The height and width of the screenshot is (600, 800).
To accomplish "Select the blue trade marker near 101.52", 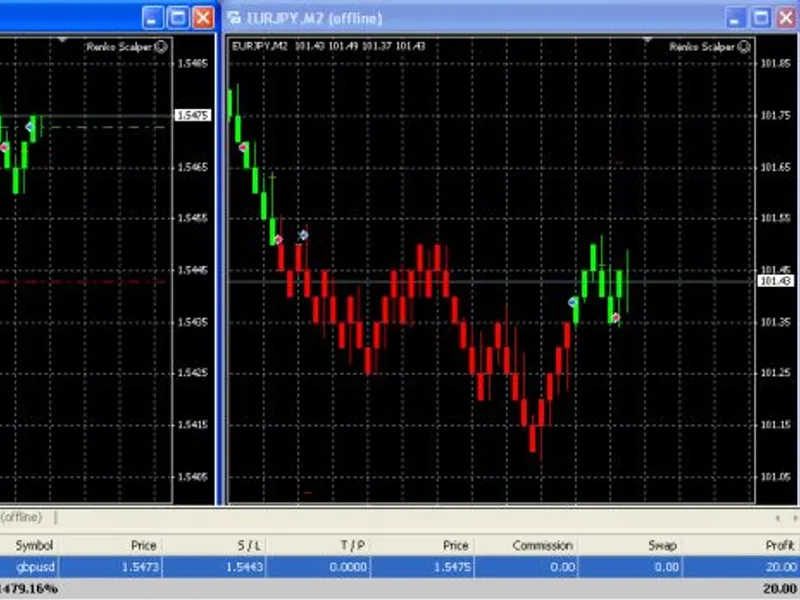I will (x=304, y=235).
